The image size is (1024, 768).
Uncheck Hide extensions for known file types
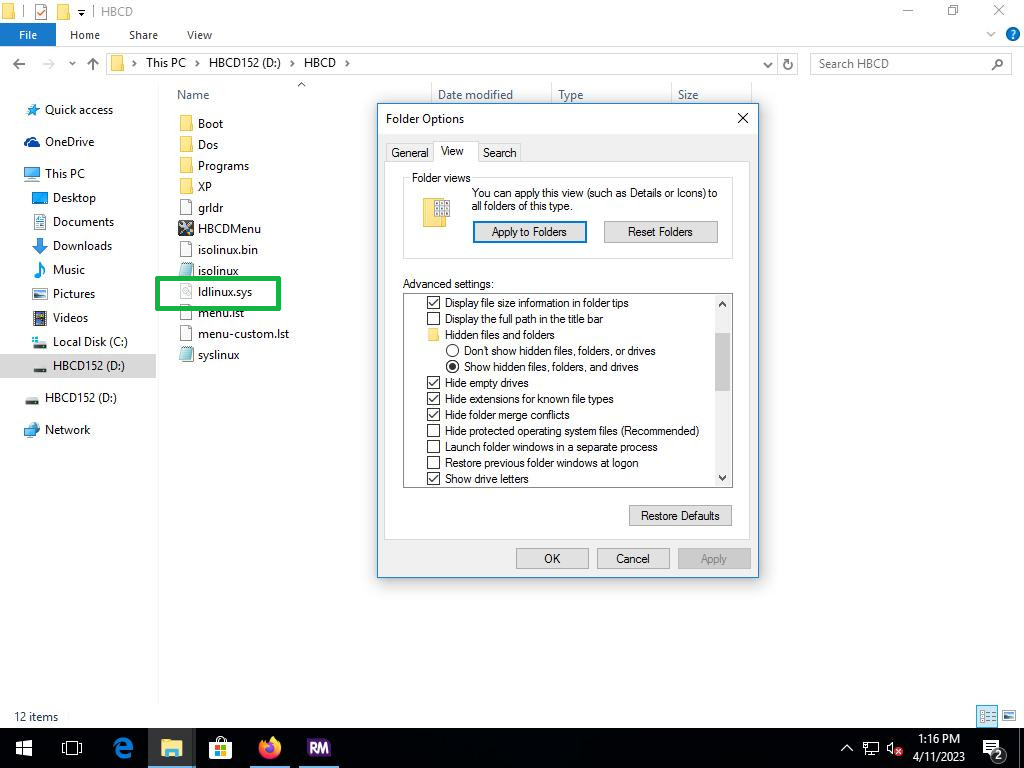click(x=433, y=399)
